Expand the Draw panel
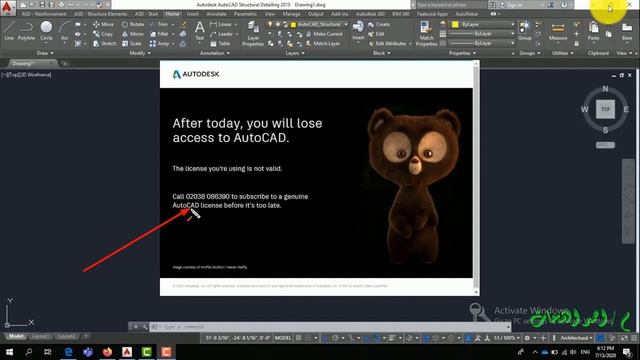Image resolution: width=640 pixels, height=360 pixels. [x=45, y=53]
